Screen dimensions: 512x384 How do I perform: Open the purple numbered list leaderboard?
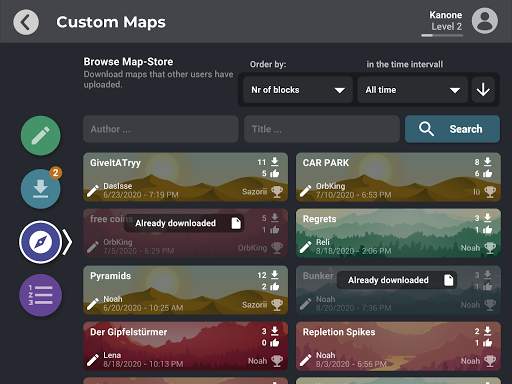41,295
